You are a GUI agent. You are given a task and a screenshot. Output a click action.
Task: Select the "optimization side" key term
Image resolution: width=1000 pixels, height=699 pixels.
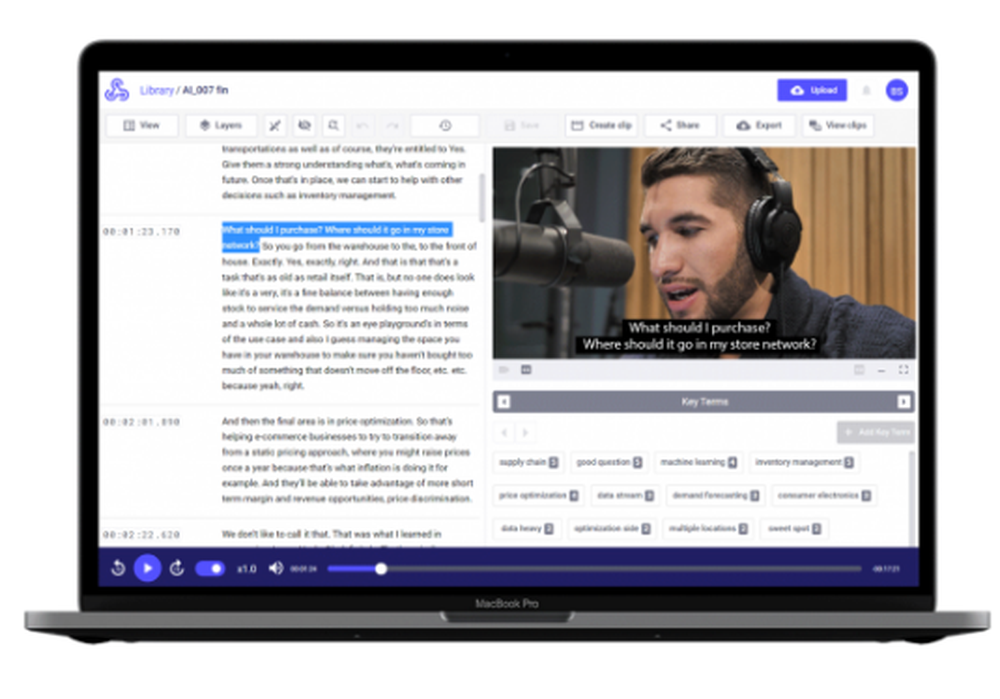612,529
